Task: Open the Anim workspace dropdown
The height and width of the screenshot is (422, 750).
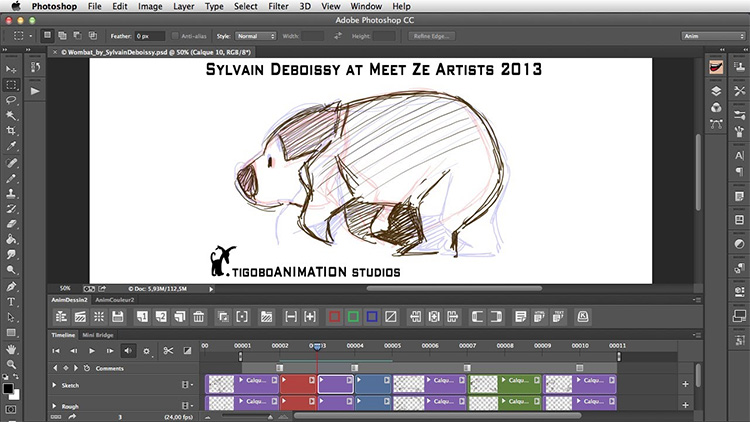Action: tap(713, 36)
